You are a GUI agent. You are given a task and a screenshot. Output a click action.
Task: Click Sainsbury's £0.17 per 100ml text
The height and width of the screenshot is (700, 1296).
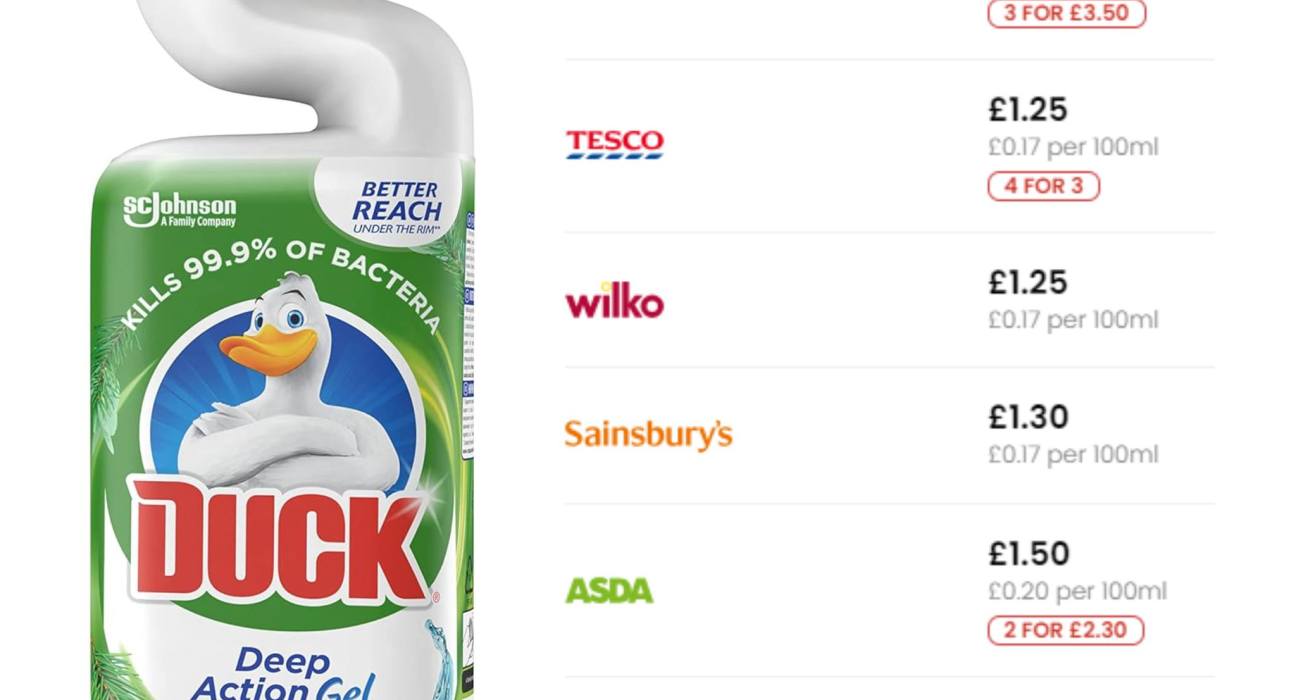point(1073,454)
